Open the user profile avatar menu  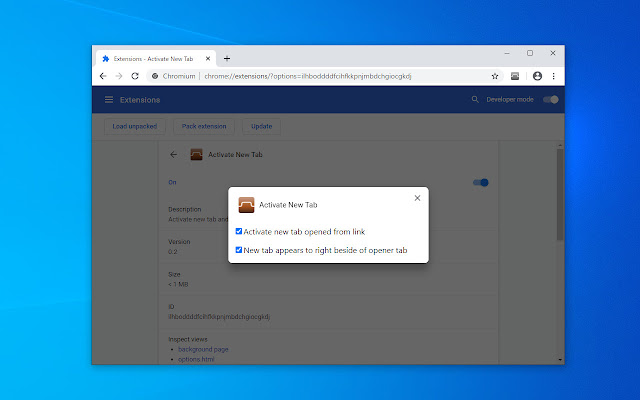537,76
